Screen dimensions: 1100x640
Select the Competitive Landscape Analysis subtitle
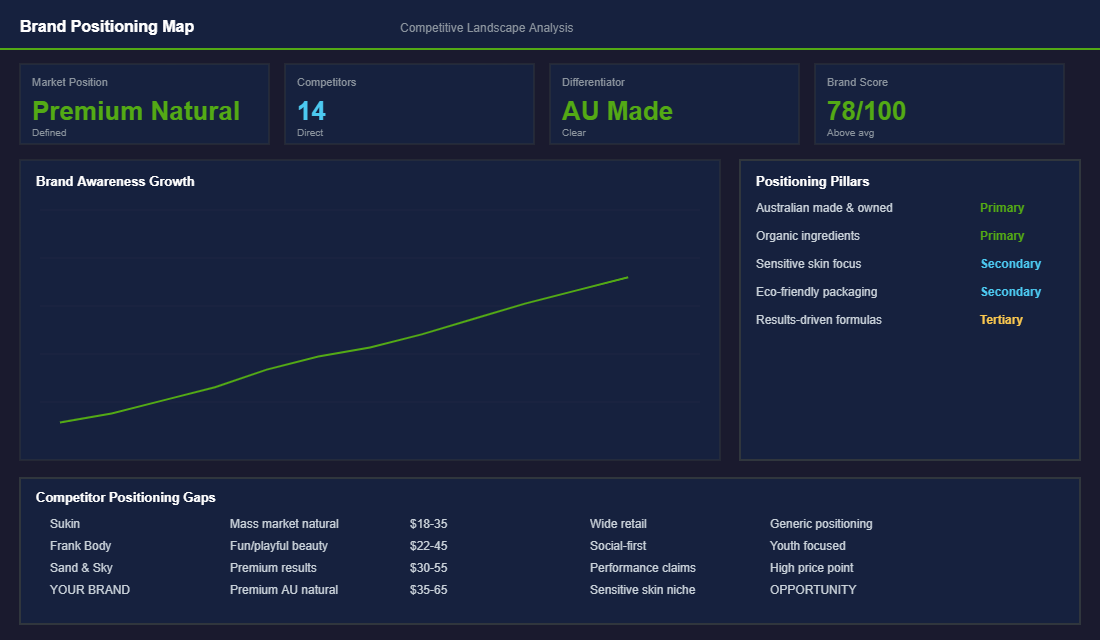click(x=486, y=28)
